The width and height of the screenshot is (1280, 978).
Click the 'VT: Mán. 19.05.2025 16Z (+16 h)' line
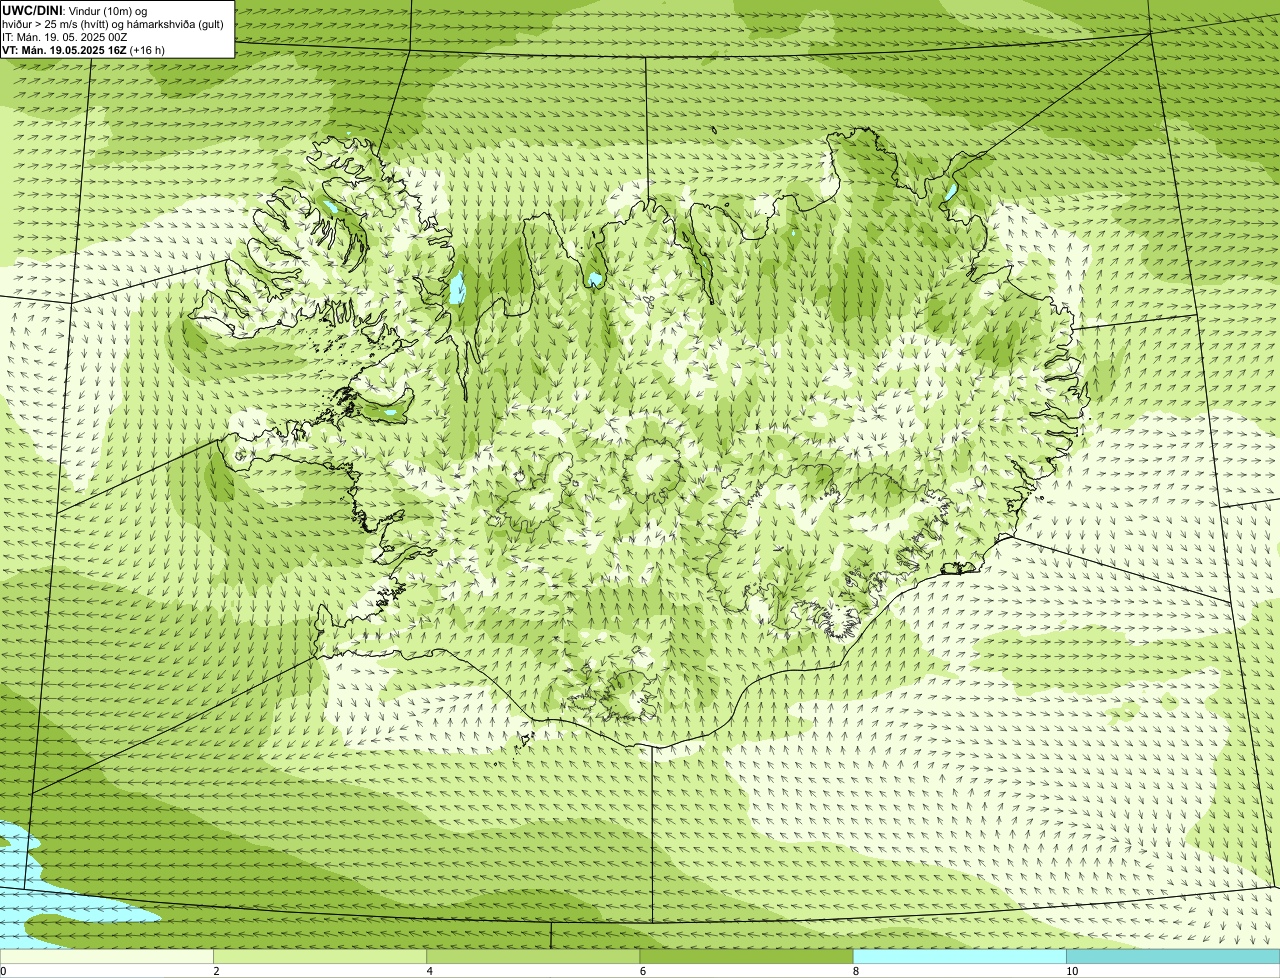coord(84,50)
